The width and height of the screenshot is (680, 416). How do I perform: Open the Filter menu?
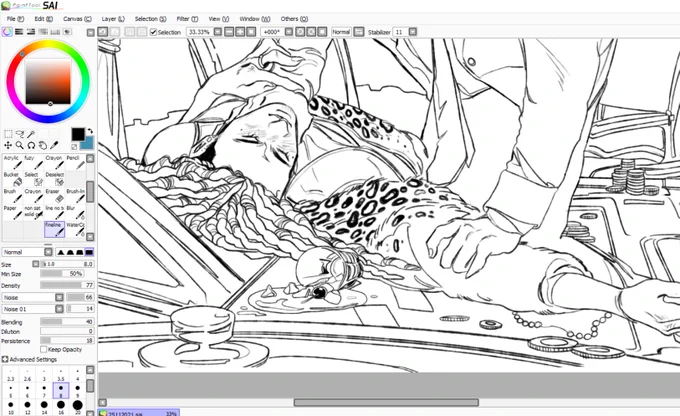pos(187,19)
